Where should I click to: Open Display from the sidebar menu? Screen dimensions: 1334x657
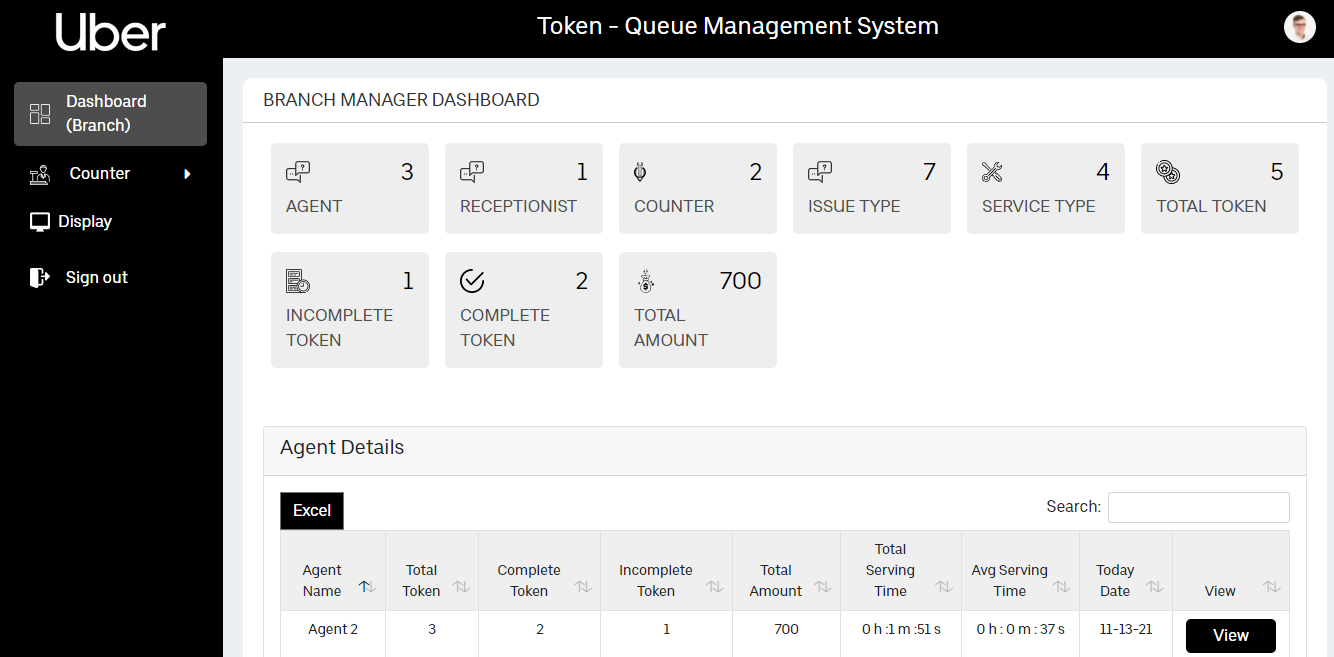pyautogui.click(x=84, y=222)
